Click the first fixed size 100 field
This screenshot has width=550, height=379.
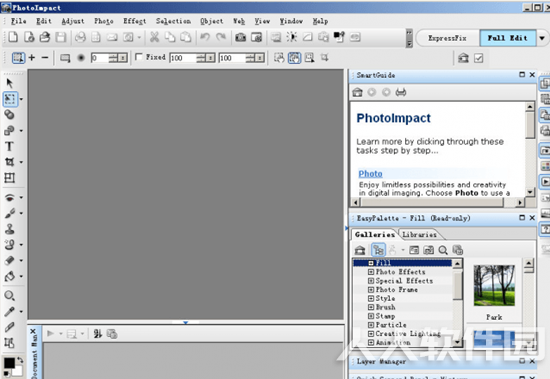coord(183,58)
